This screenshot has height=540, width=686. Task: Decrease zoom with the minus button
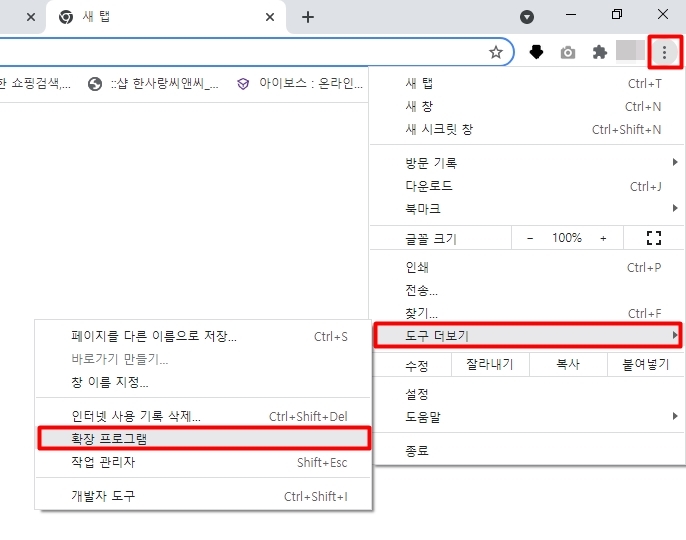pyautogui.click(x=530, y=238)
